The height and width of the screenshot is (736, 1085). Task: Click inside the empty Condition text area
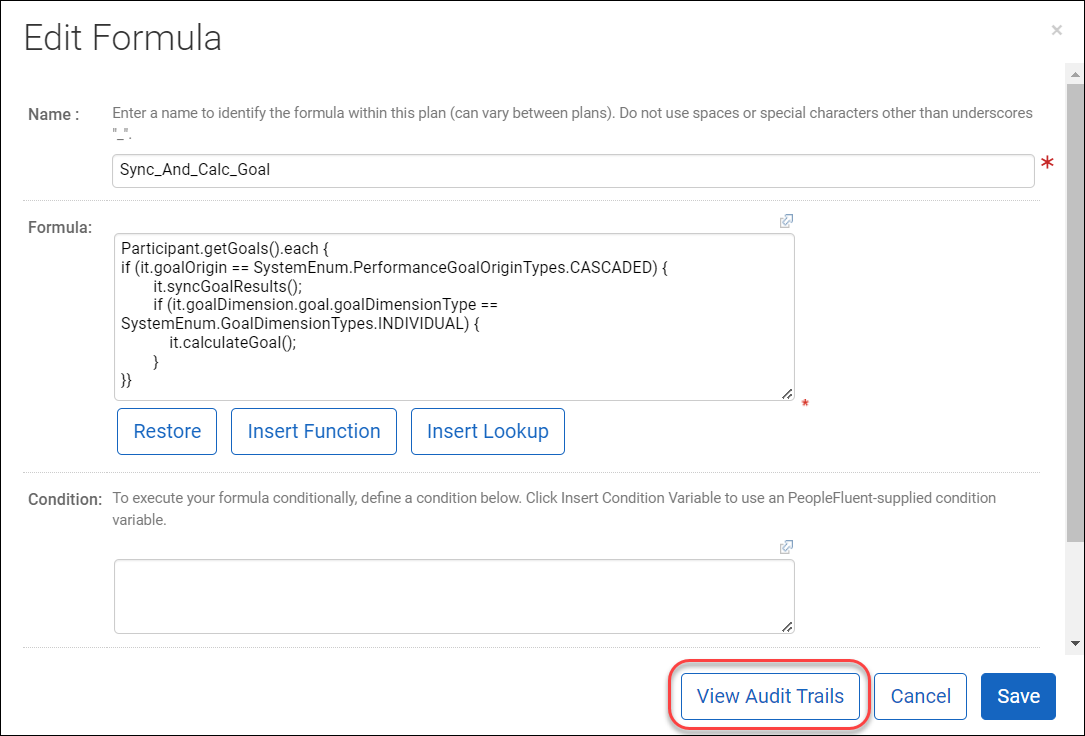[x=454, y=596]
